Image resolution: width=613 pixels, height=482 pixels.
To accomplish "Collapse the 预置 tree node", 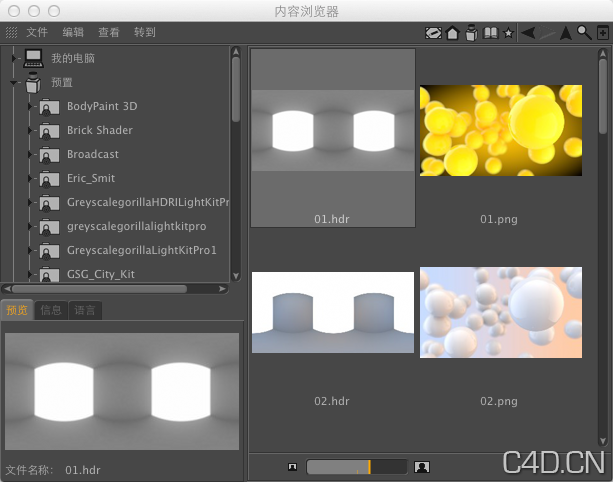I will click(x=14, y=82).
